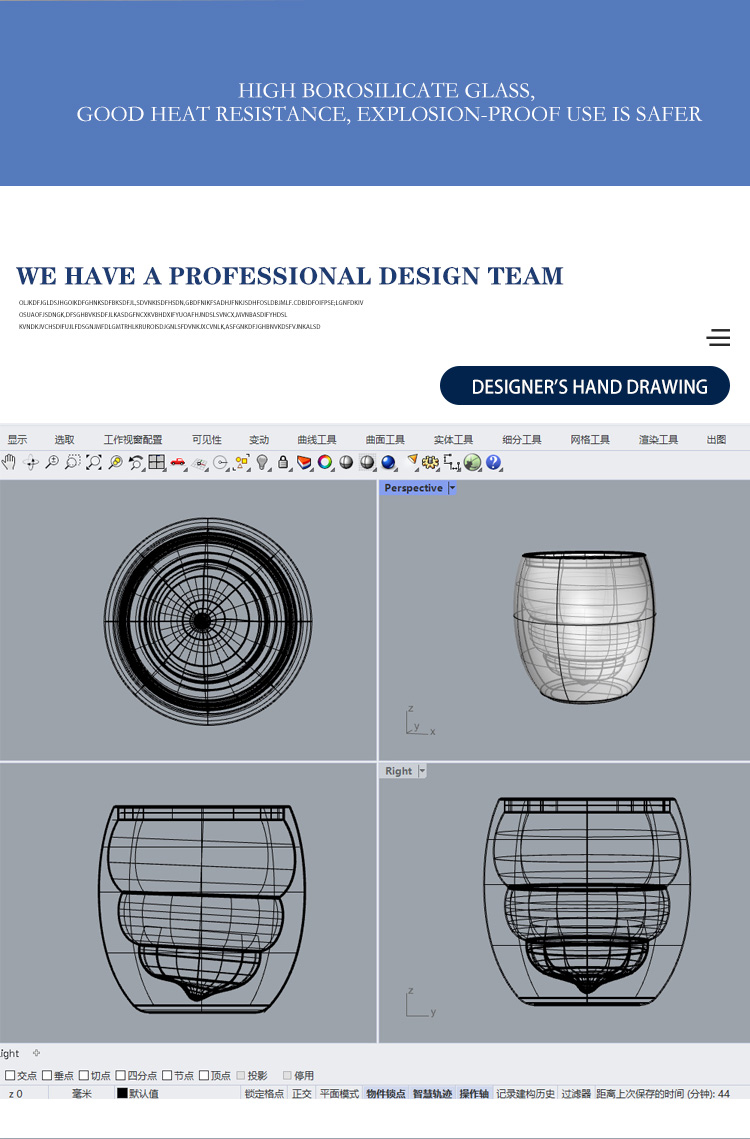The height and width of the screenshot is (1139, 750).
Task: Select the shaded viewport sphere icon
Action: 346,462
